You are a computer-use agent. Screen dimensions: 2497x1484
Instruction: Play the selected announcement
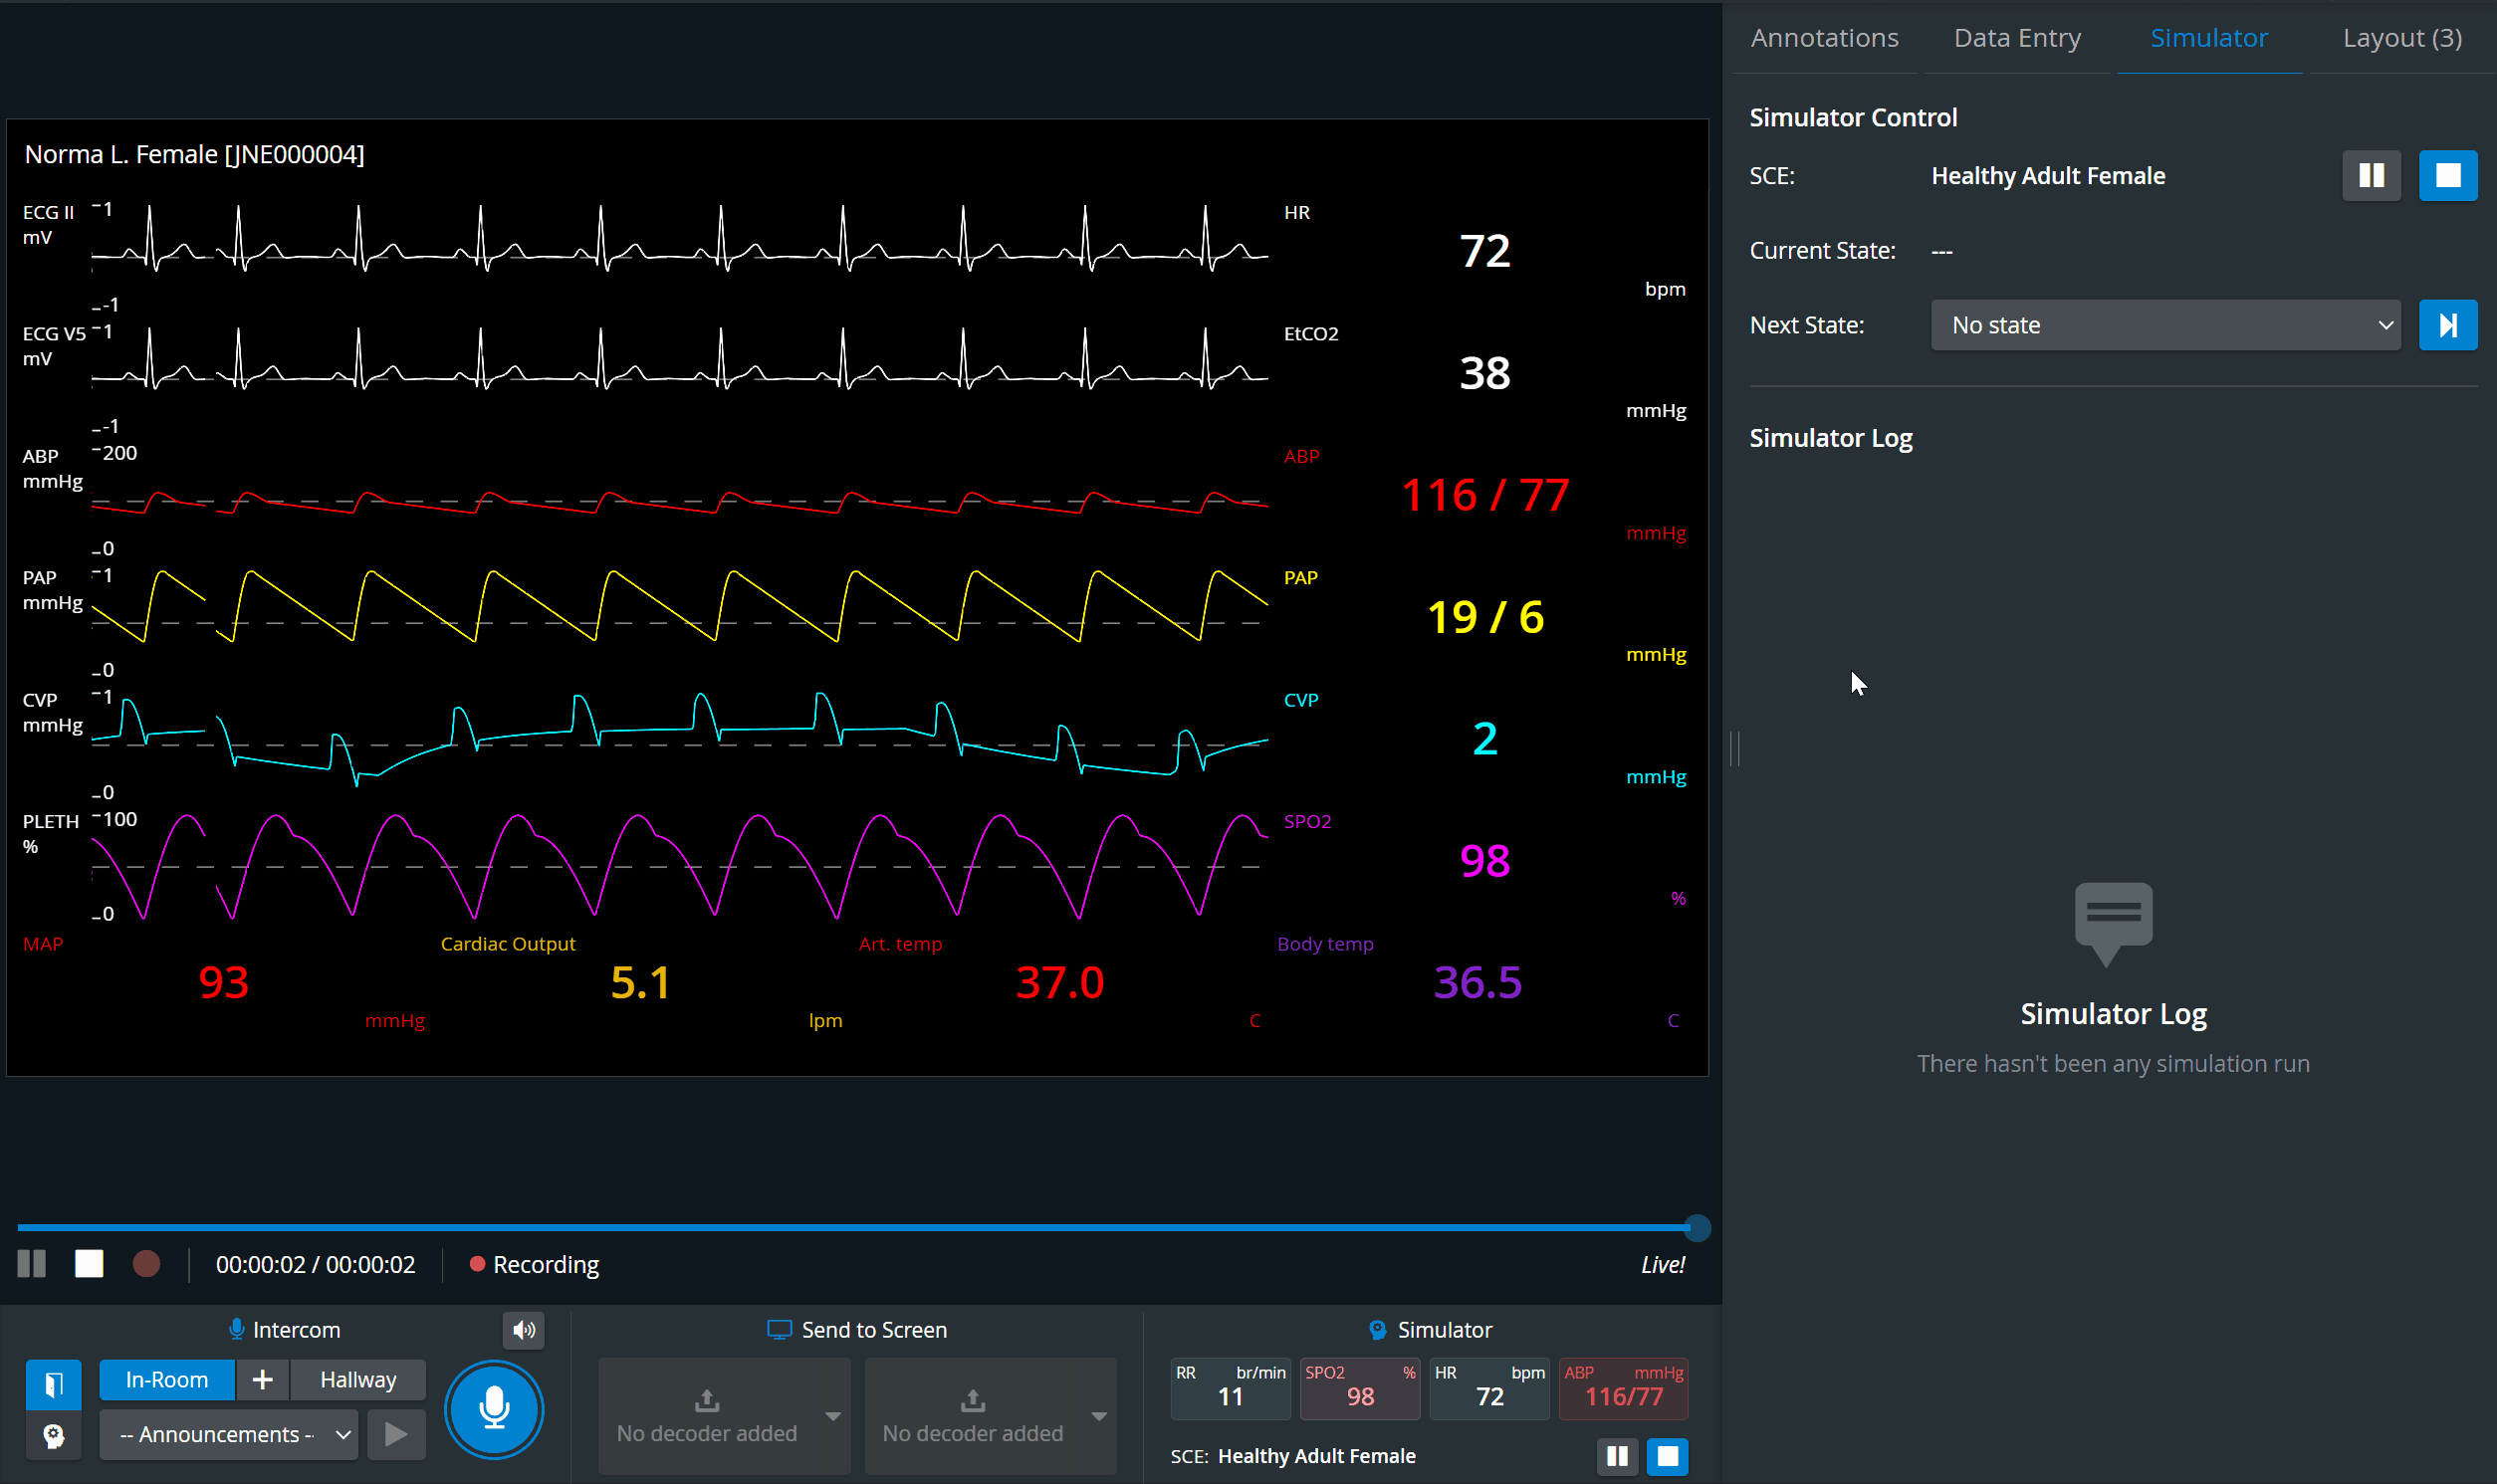point(396,1434)
